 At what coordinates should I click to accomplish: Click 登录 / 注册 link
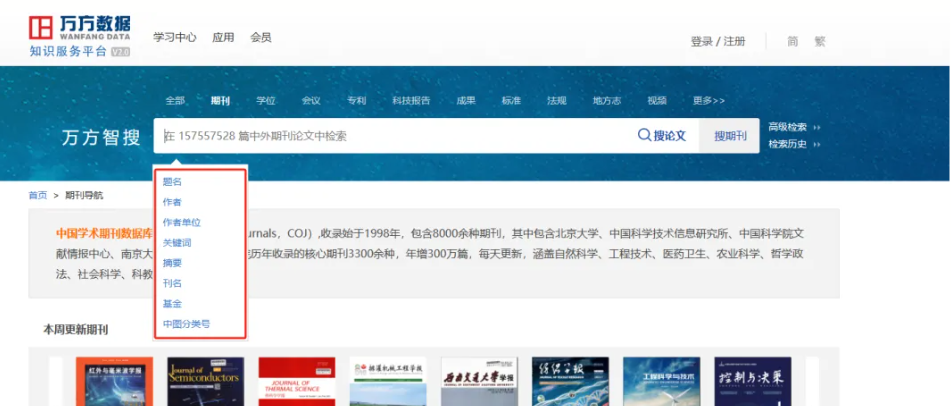pos(718,41)
